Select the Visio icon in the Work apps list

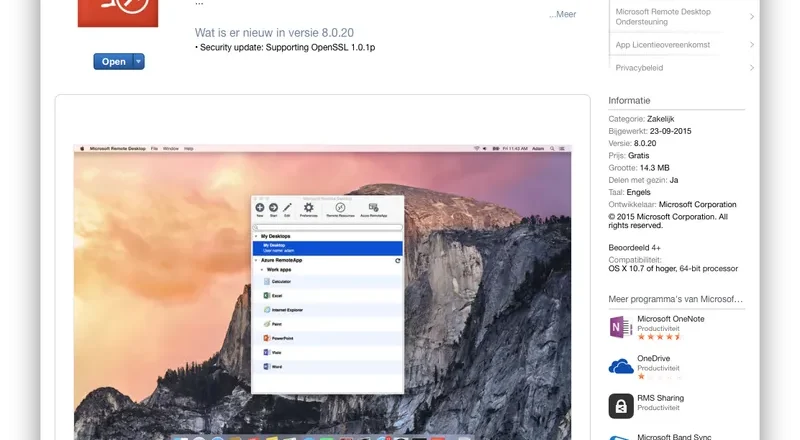266,352
